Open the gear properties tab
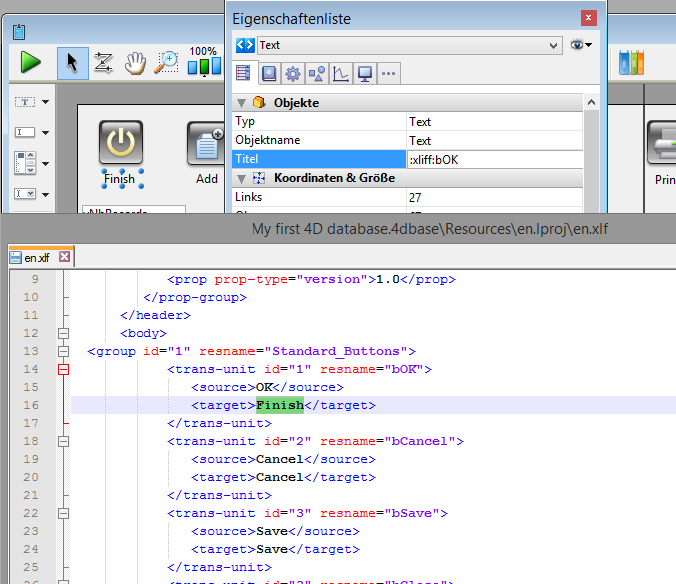The image size is (676, 584). pyautogui.click(x=292, y=73)
